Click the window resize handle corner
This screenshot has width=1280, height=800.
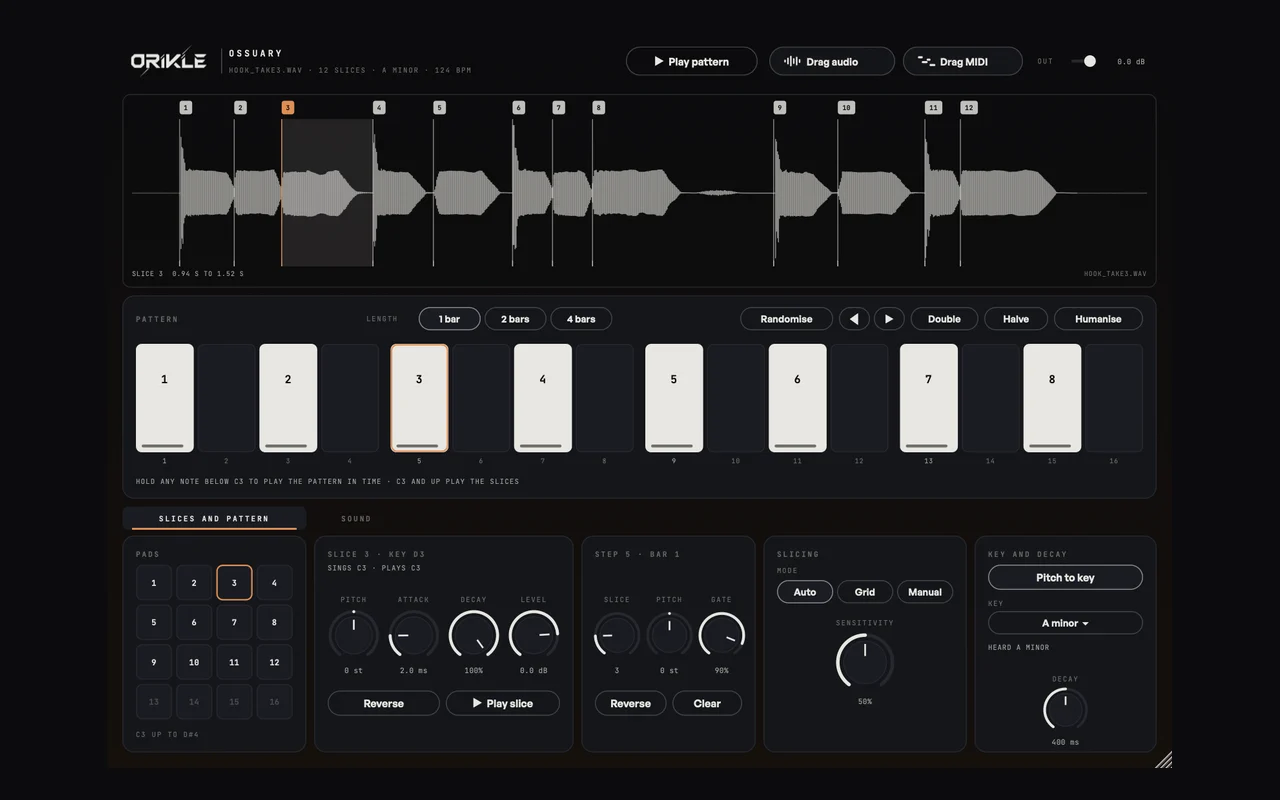(1164, 760)
